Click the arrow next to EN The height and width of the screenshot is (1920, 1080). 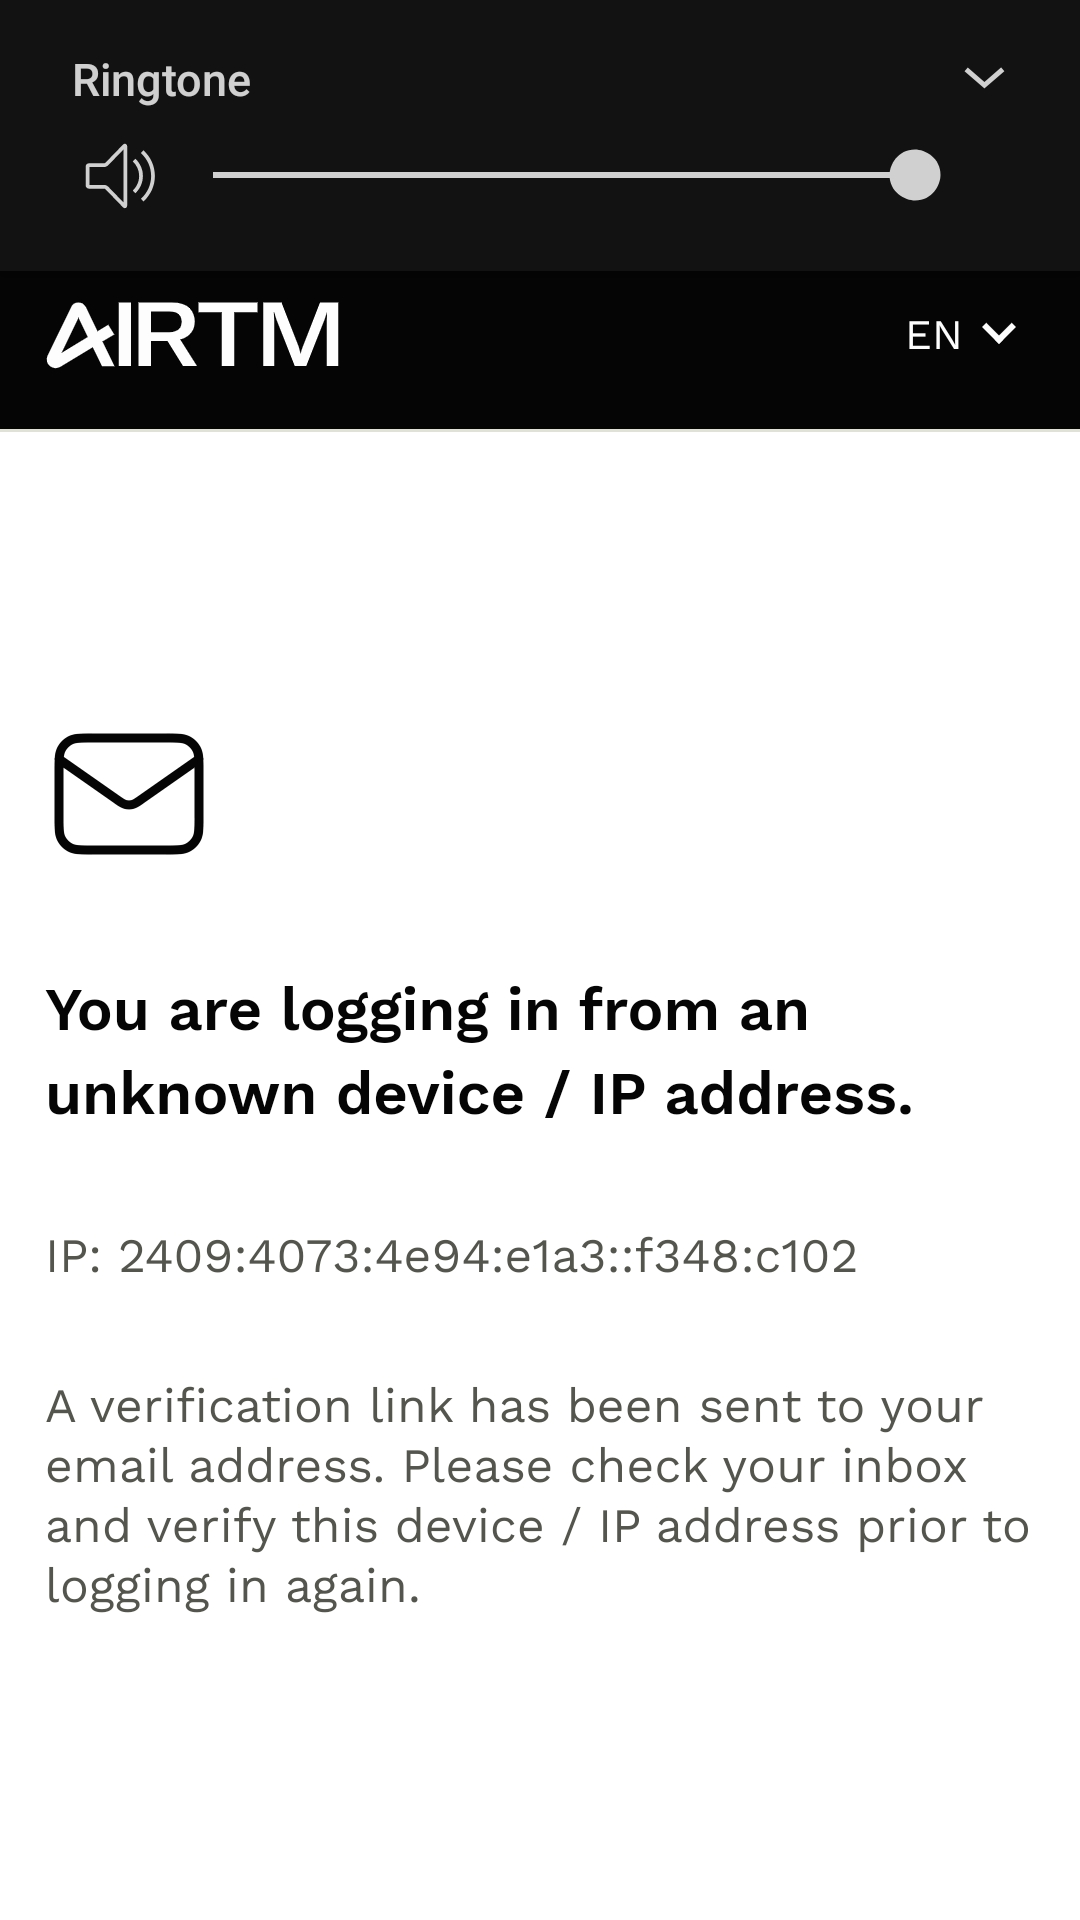point(998,334)
